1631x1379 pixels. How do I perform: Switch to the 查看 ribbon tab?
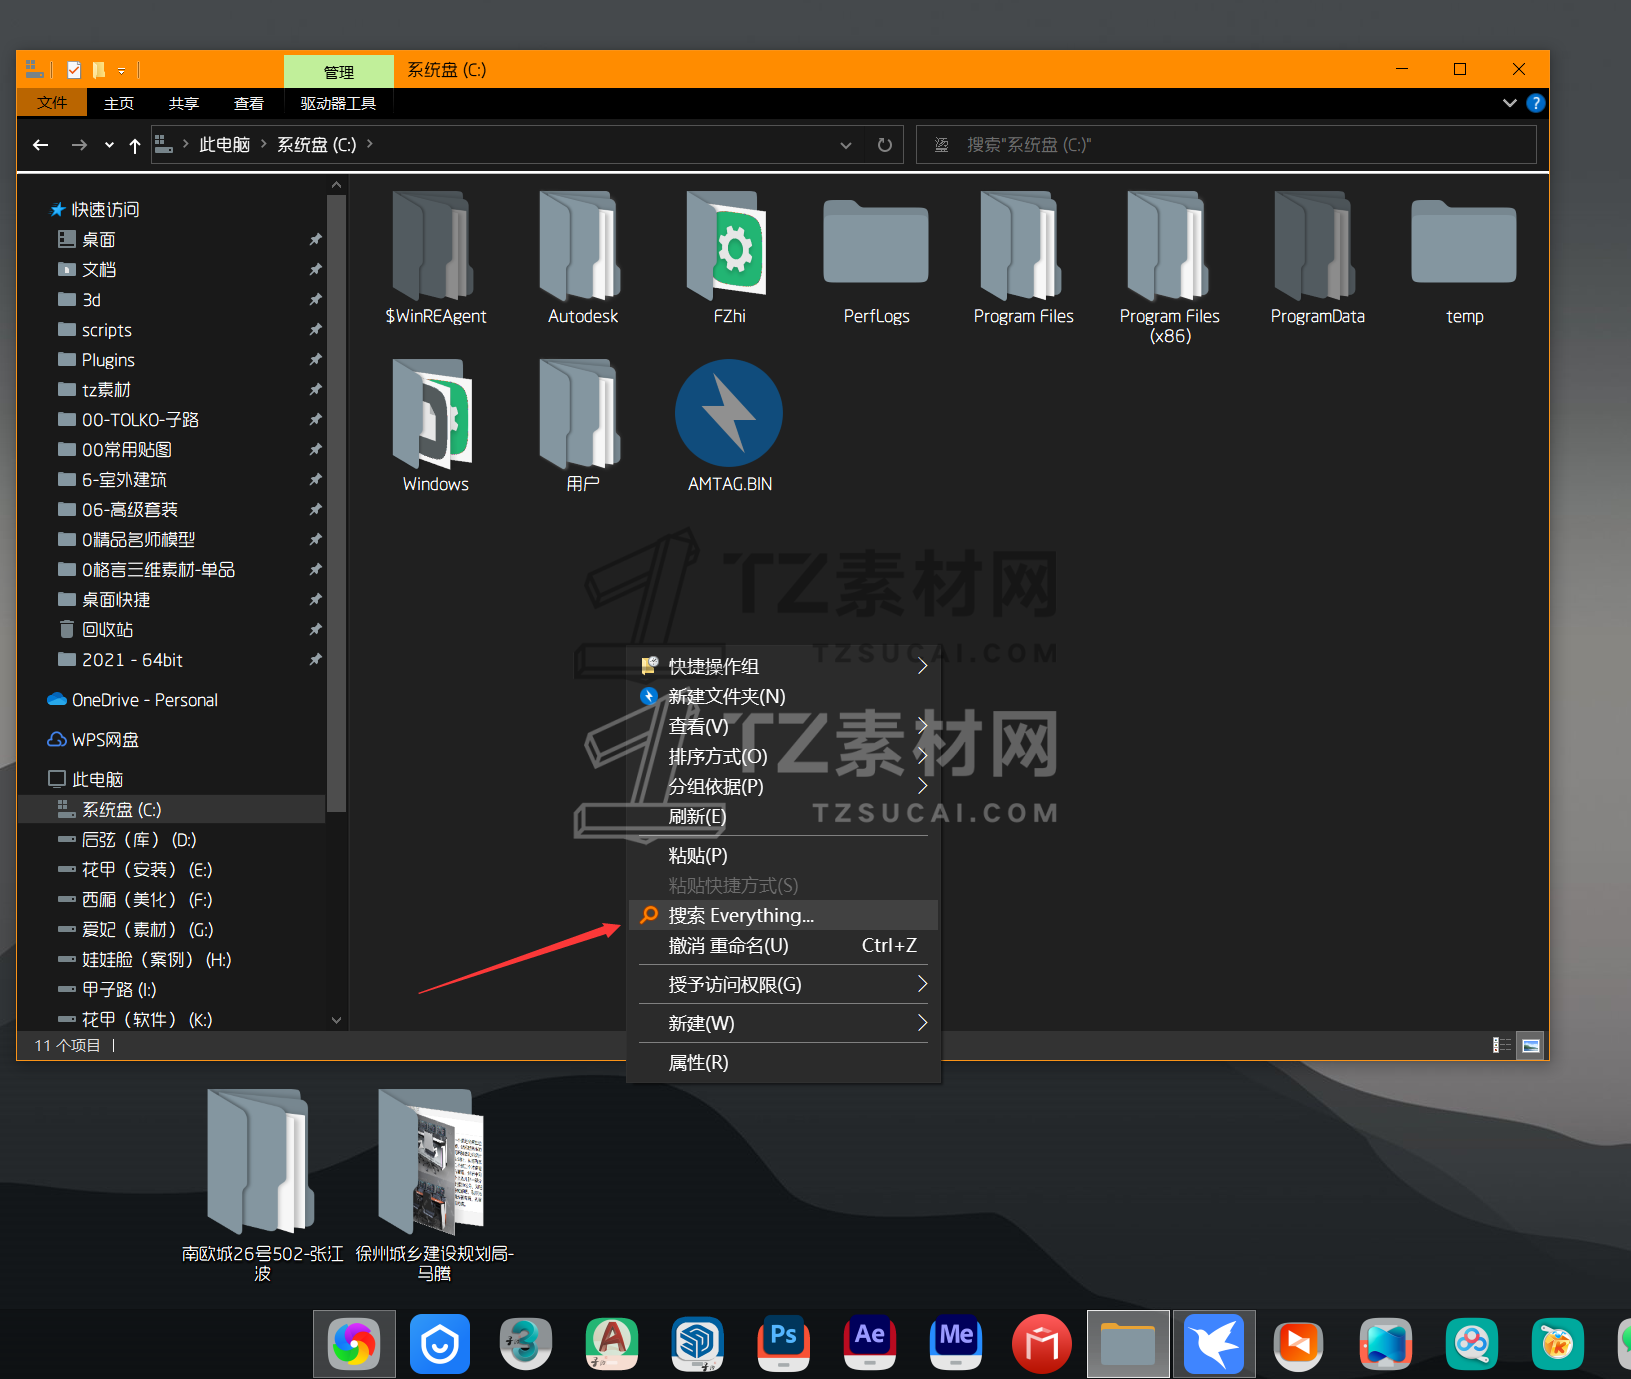tap(249, 104)
